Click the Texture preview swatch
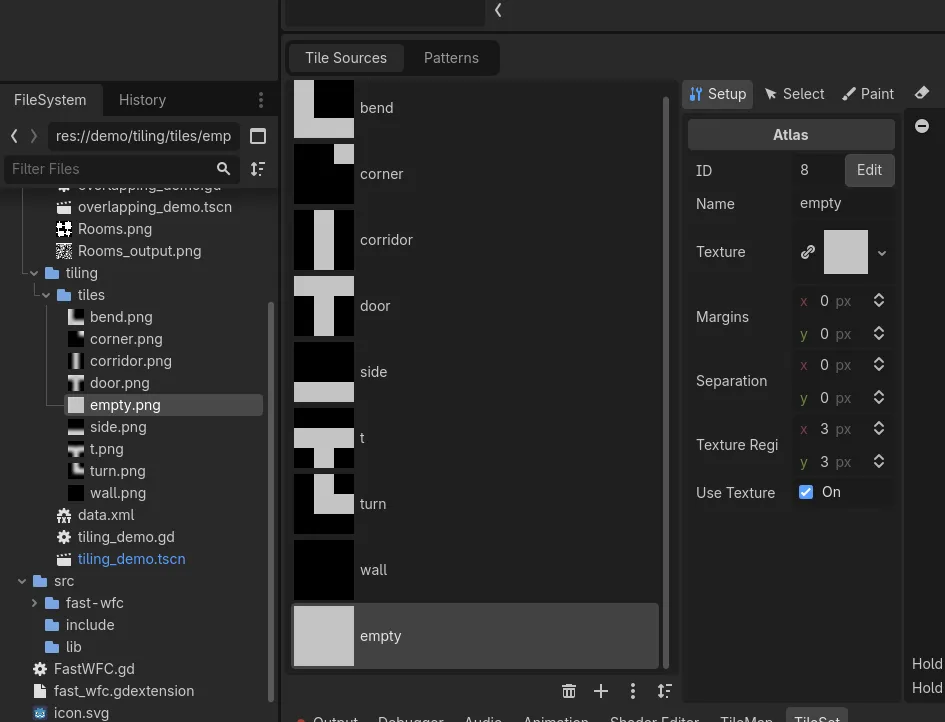 click(846, 252)
